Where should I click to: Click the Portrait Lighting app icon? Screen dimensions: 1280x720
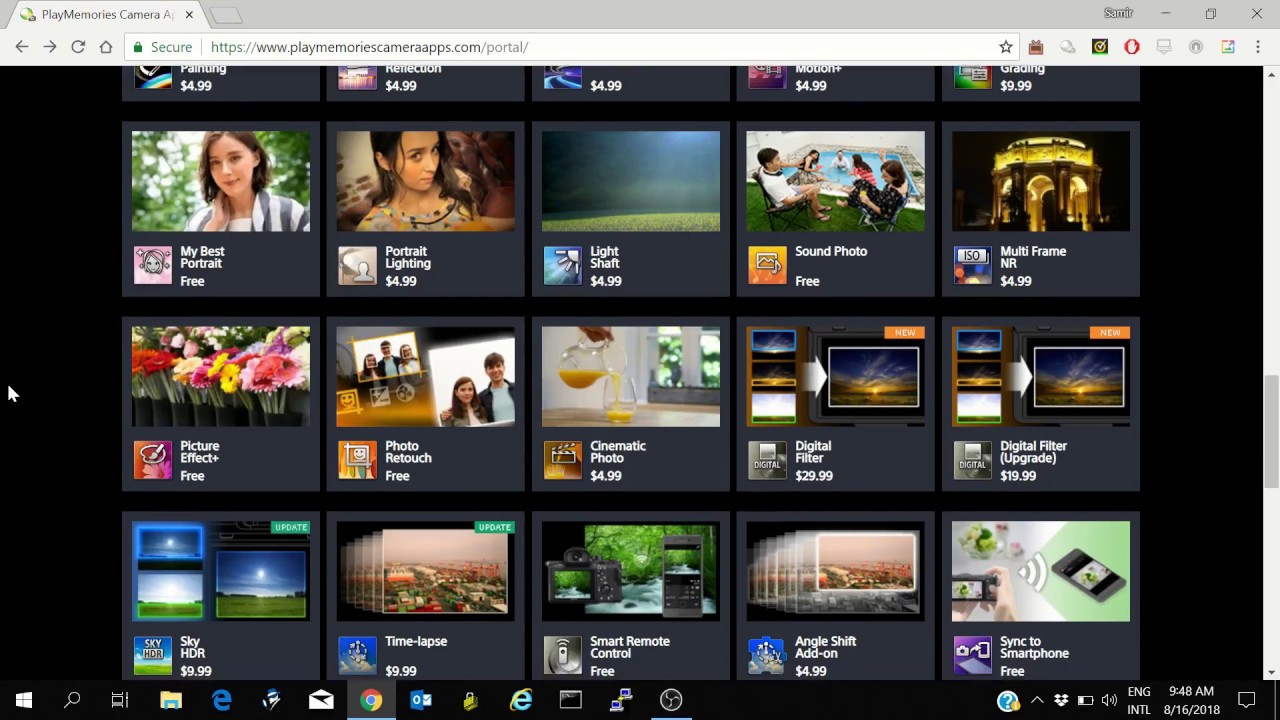(357, 265)
